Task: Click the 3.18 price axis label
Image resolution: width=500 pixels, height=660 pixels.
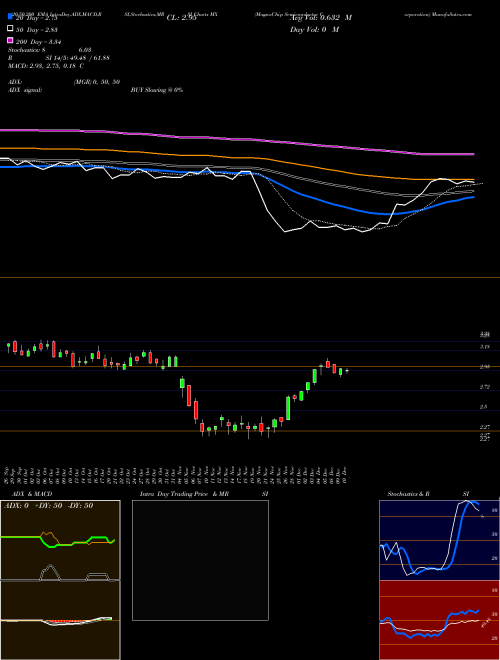Action: [484, 347]
